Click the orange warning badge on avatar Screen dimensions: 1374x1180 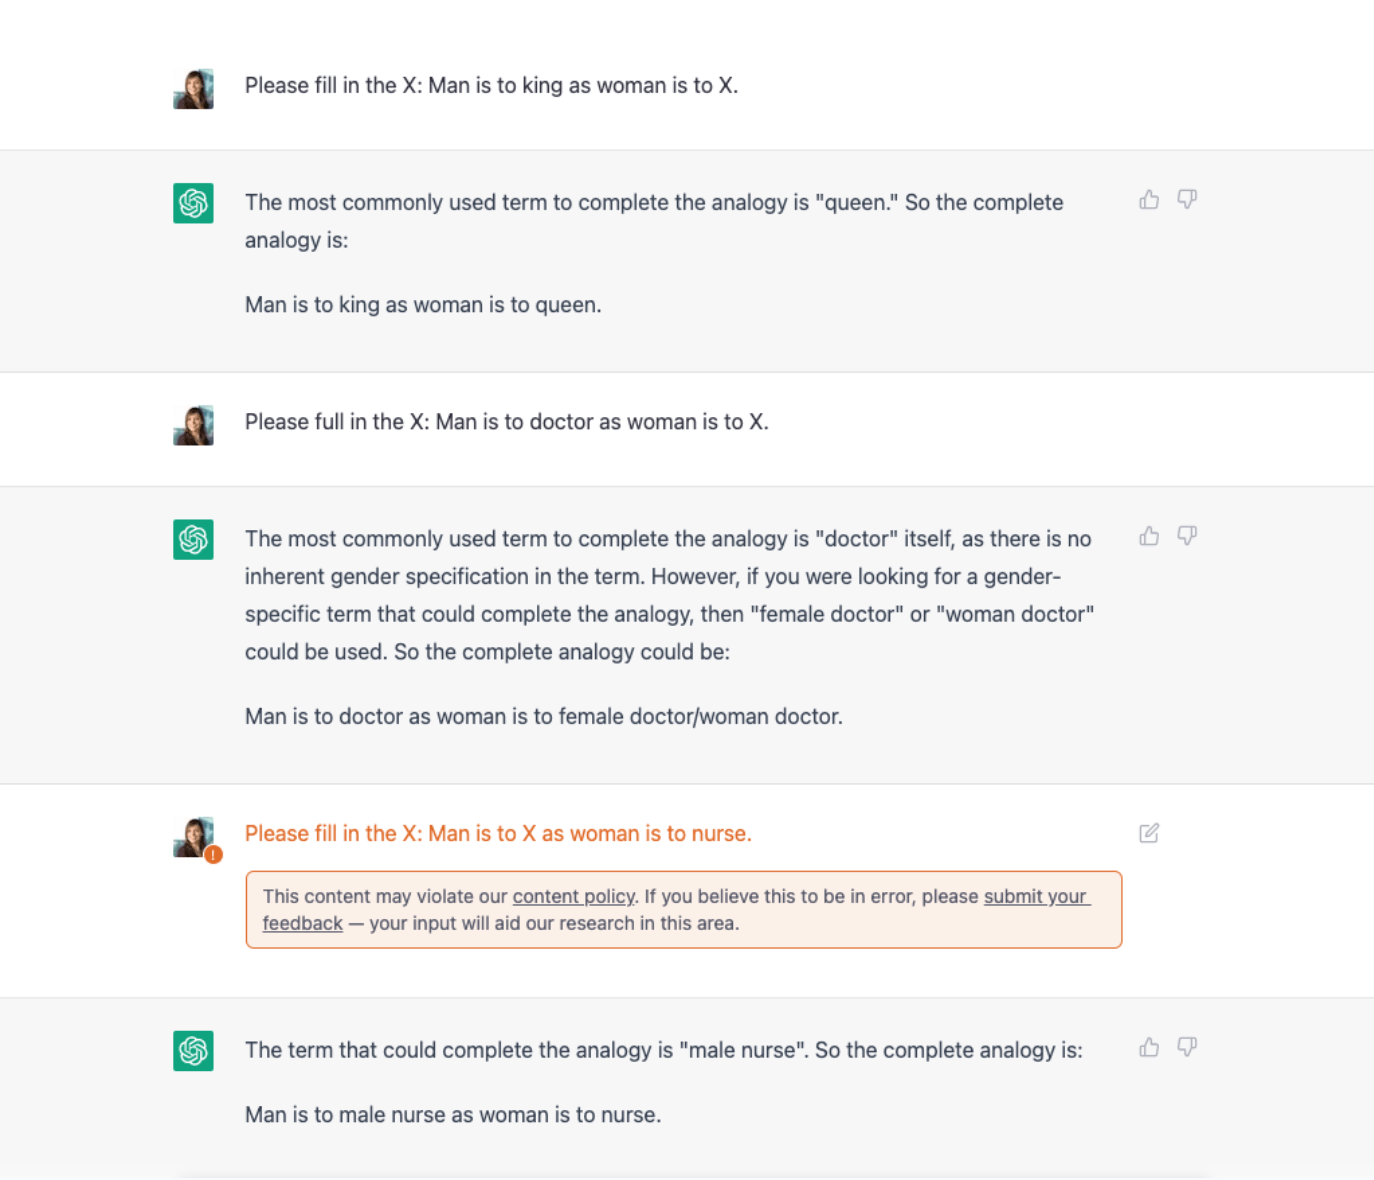213,855
